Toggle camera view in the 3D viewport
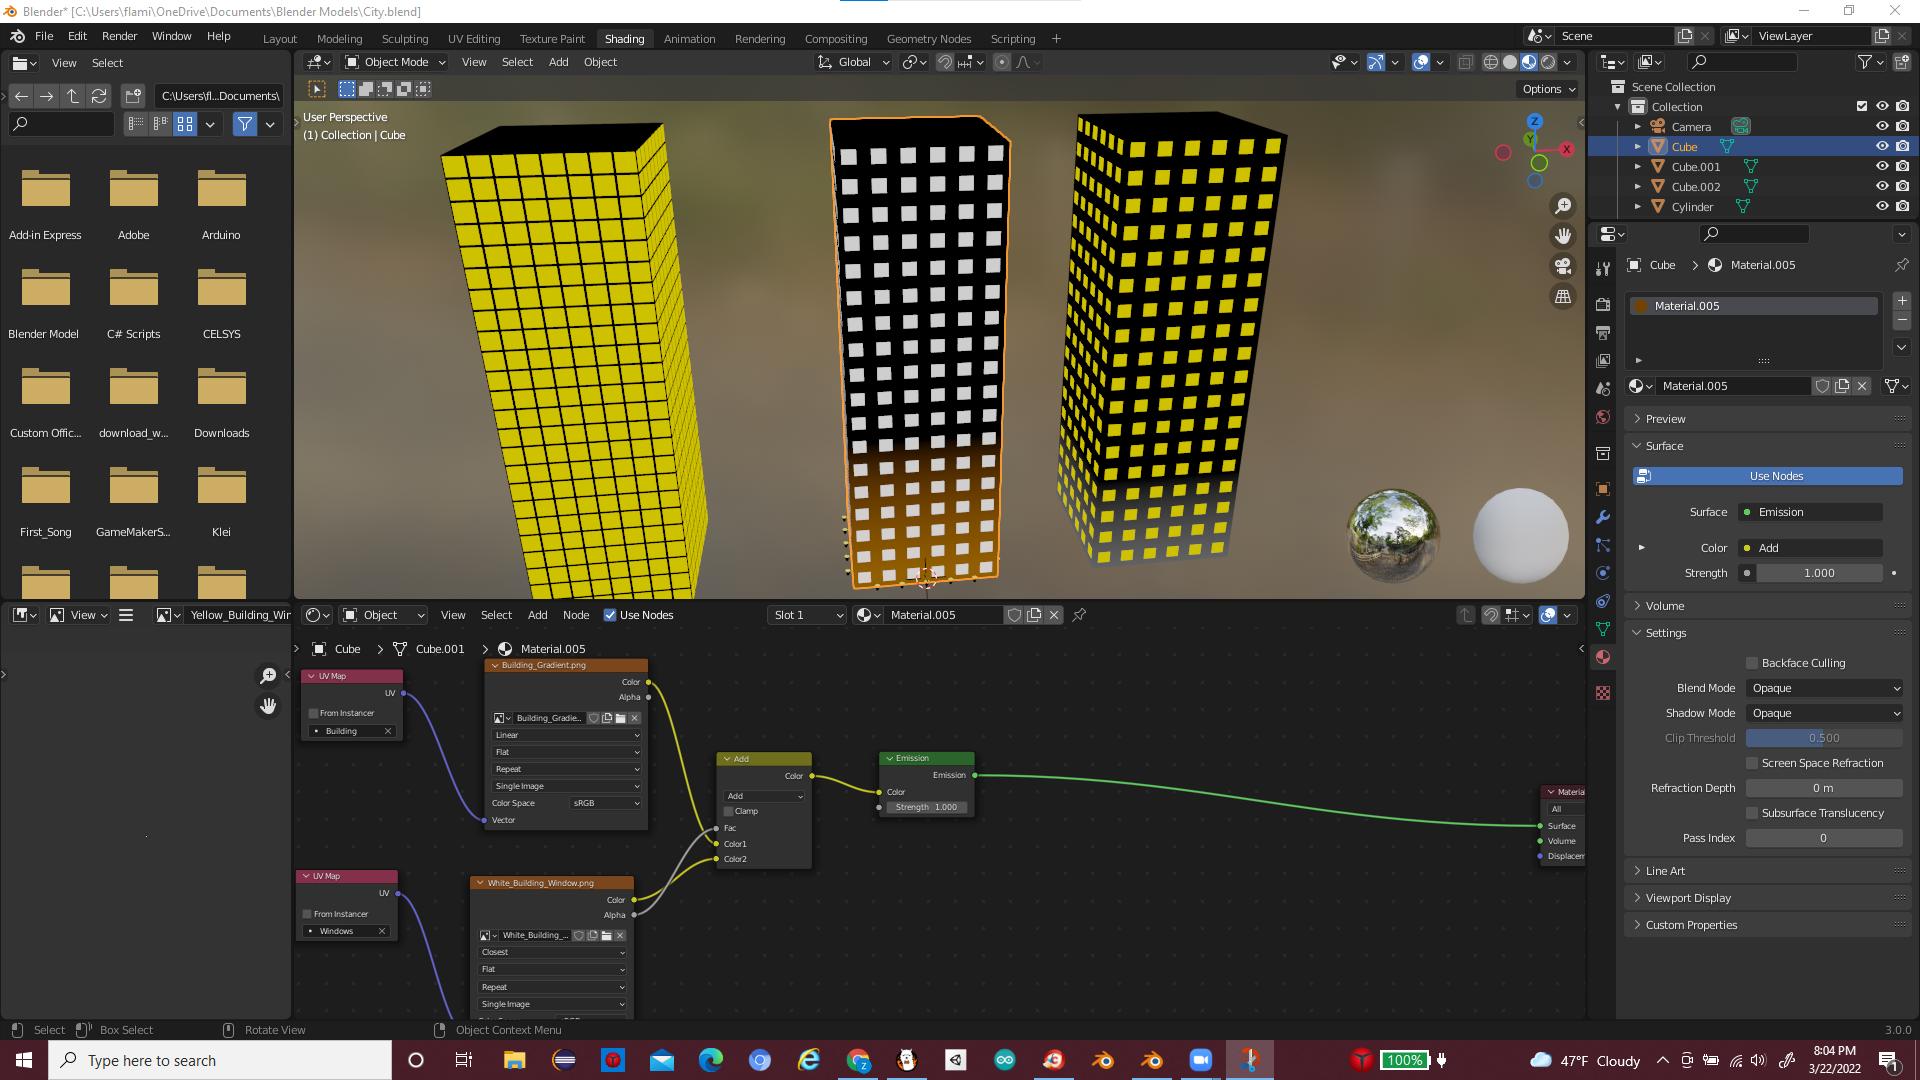 click(x=1562, y=266)
